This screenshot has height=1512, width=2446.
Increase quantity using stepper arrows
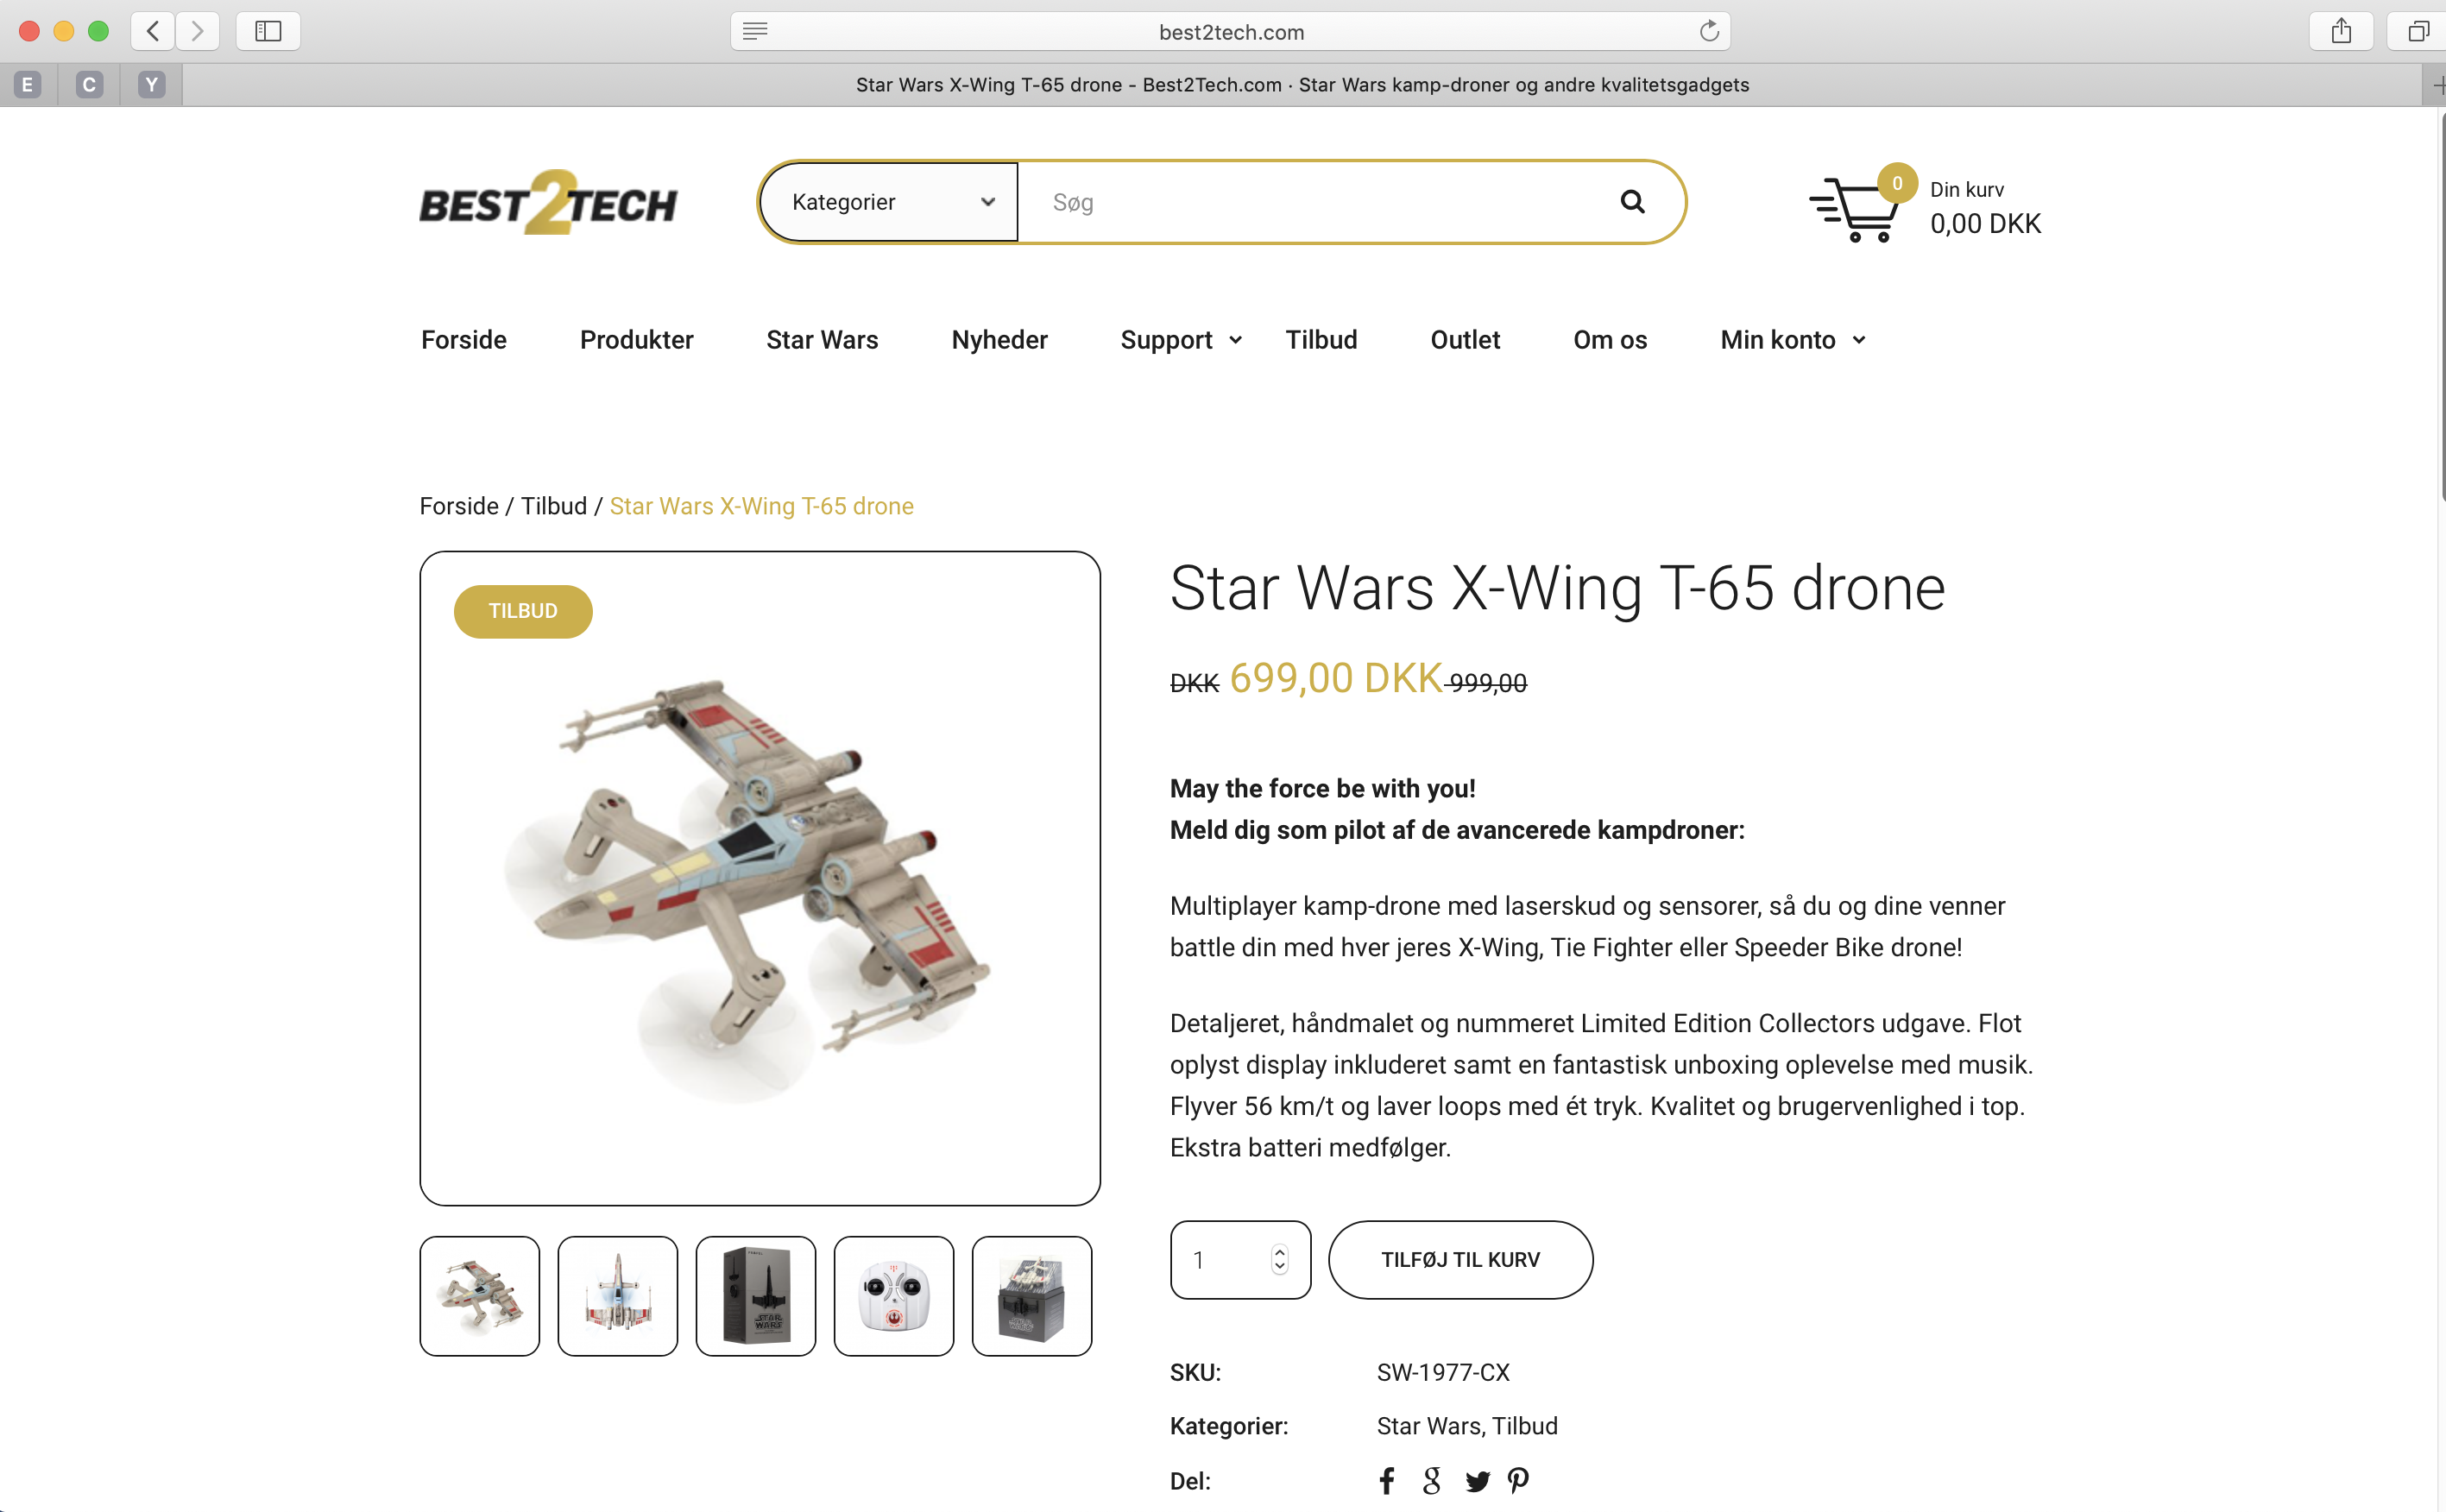(1279, 1252)
